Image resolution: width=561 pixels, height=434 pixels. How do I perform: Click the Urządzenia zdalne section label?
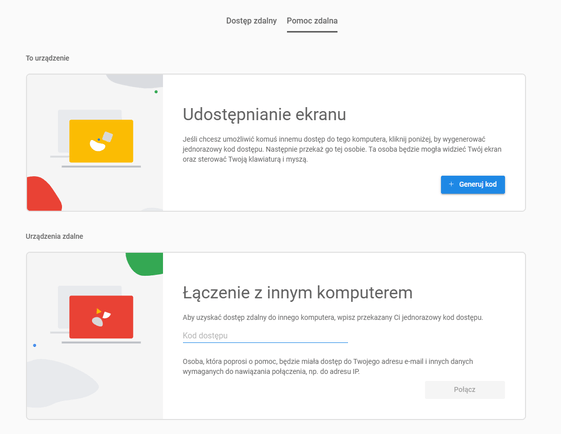point(54,236)
